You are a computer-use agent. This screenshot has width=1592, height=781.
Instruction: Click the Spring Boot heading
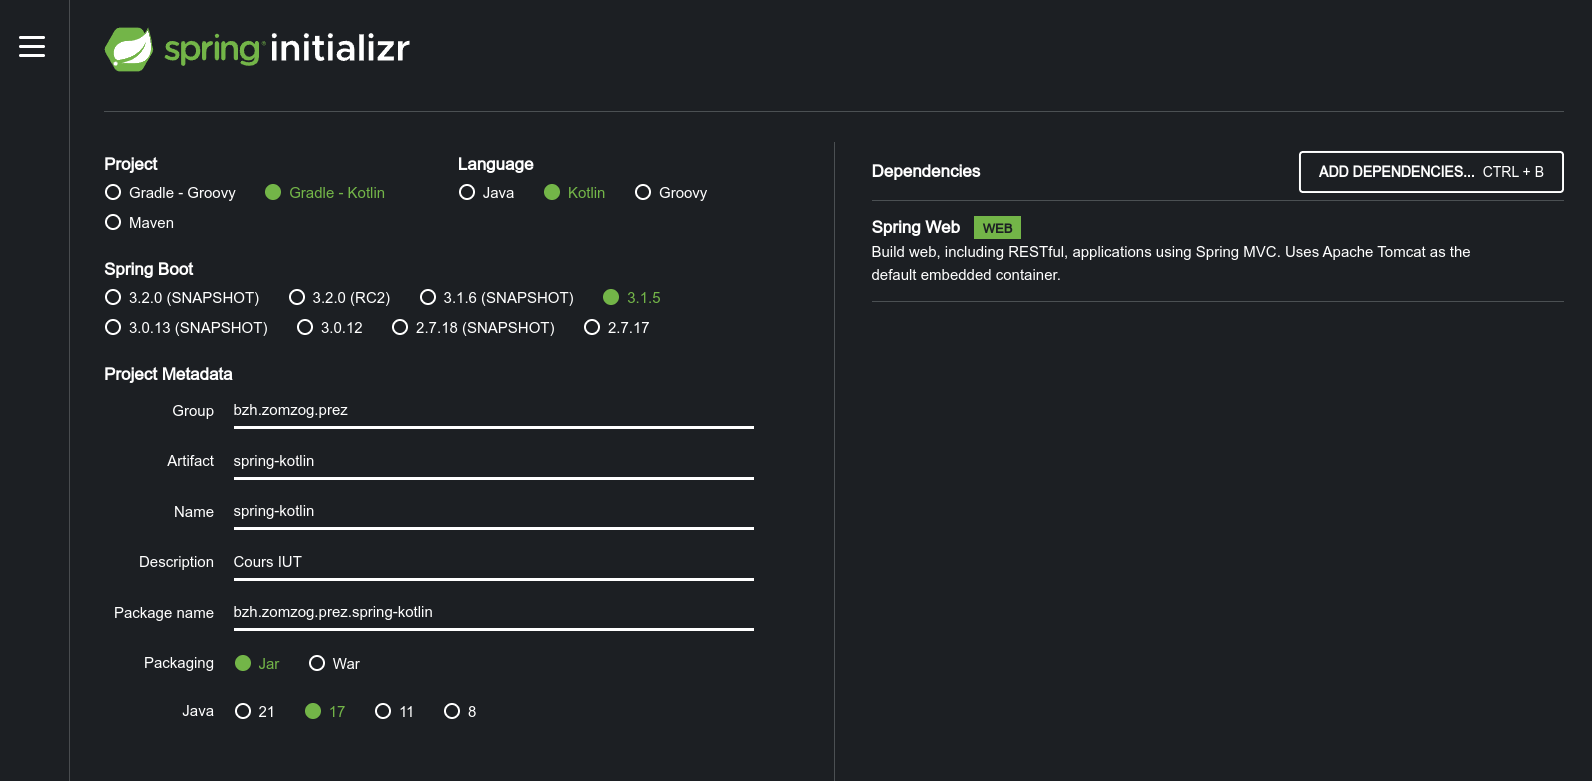148,269
